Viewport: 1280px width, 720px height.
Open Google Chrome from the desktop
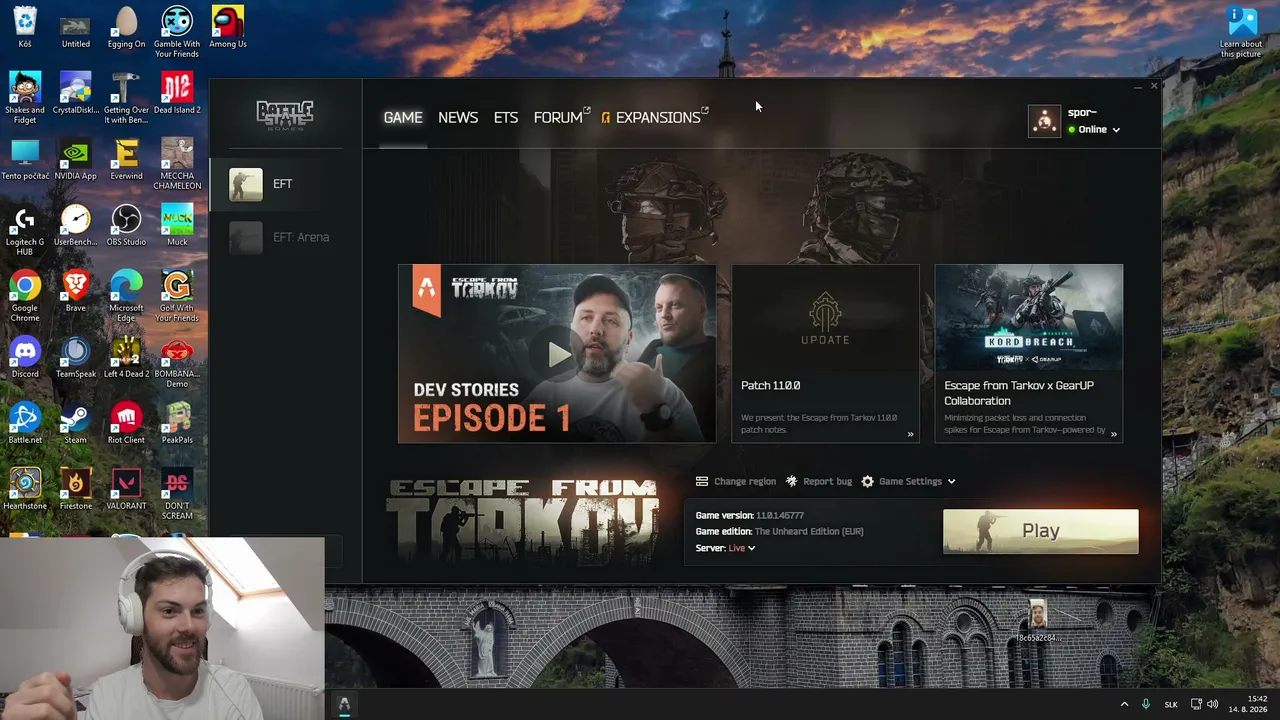[25, 296]
